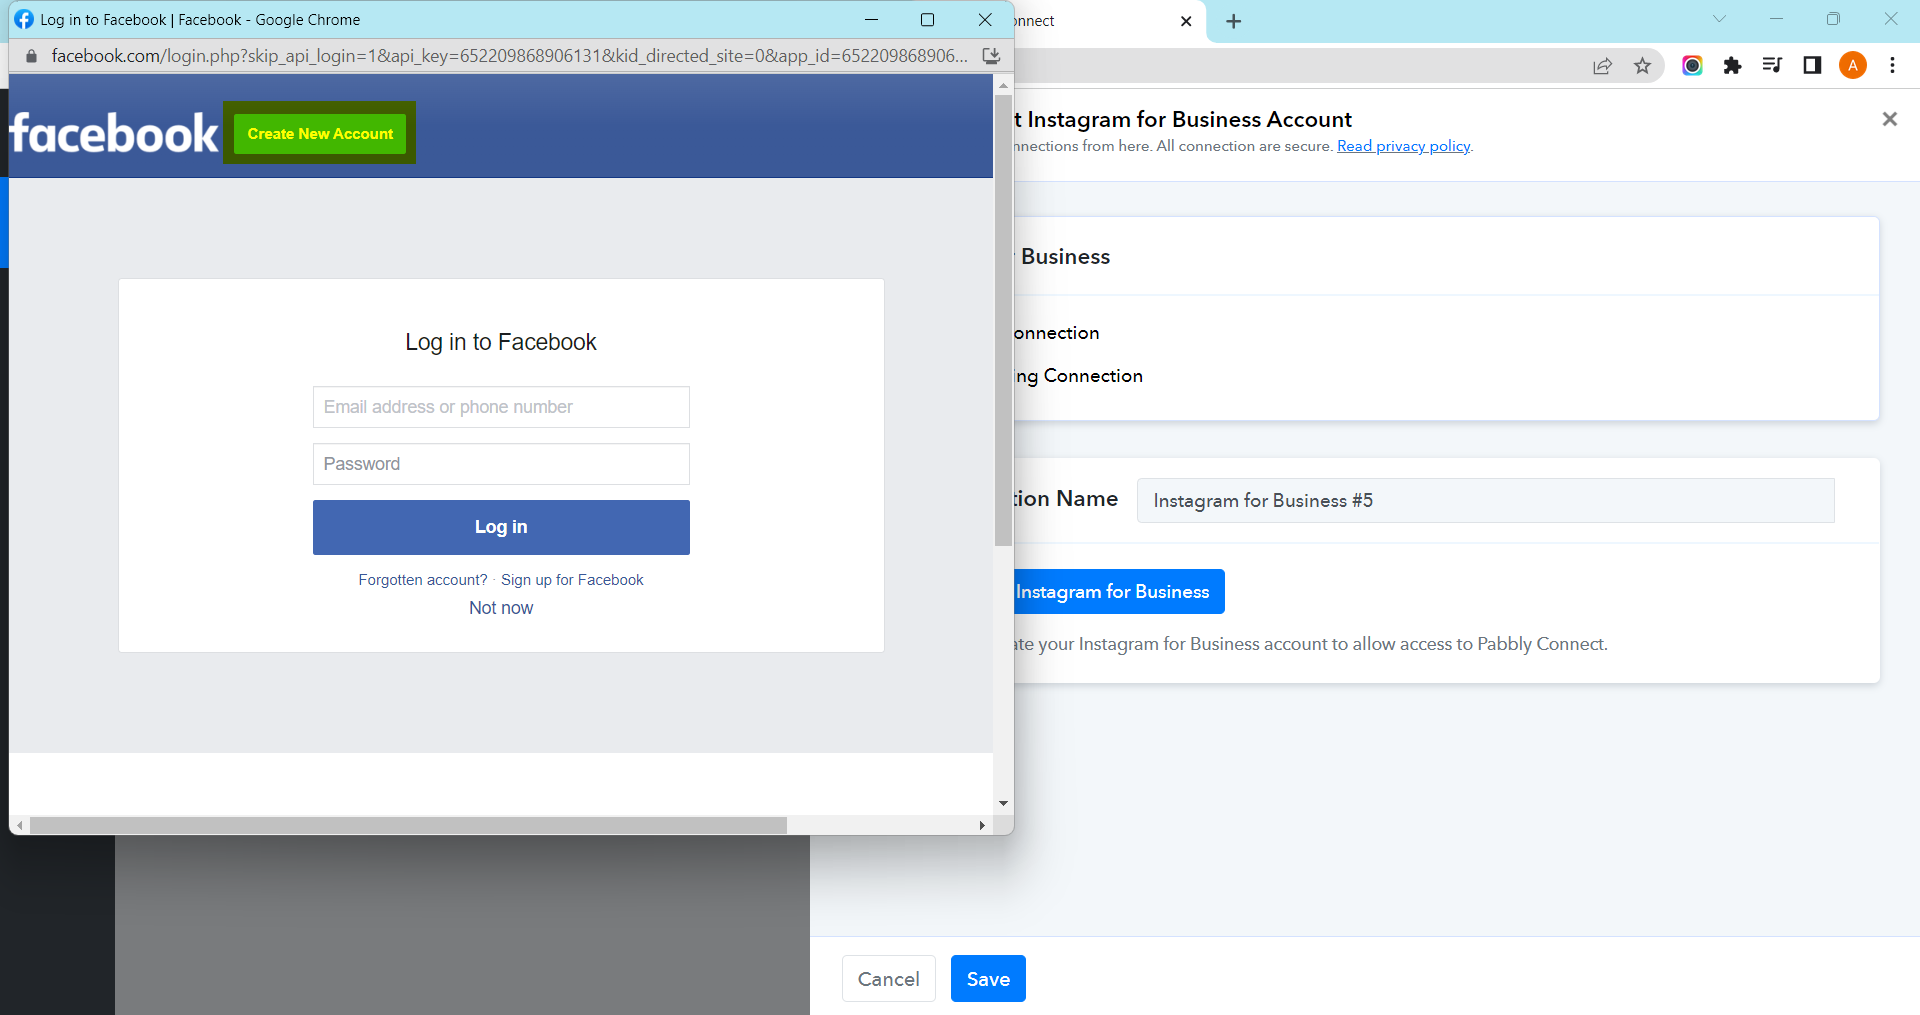This screenshot has height=1015, width=1920.
Task: Open the Sign up for Facebook link
Action: coord(572,580)
